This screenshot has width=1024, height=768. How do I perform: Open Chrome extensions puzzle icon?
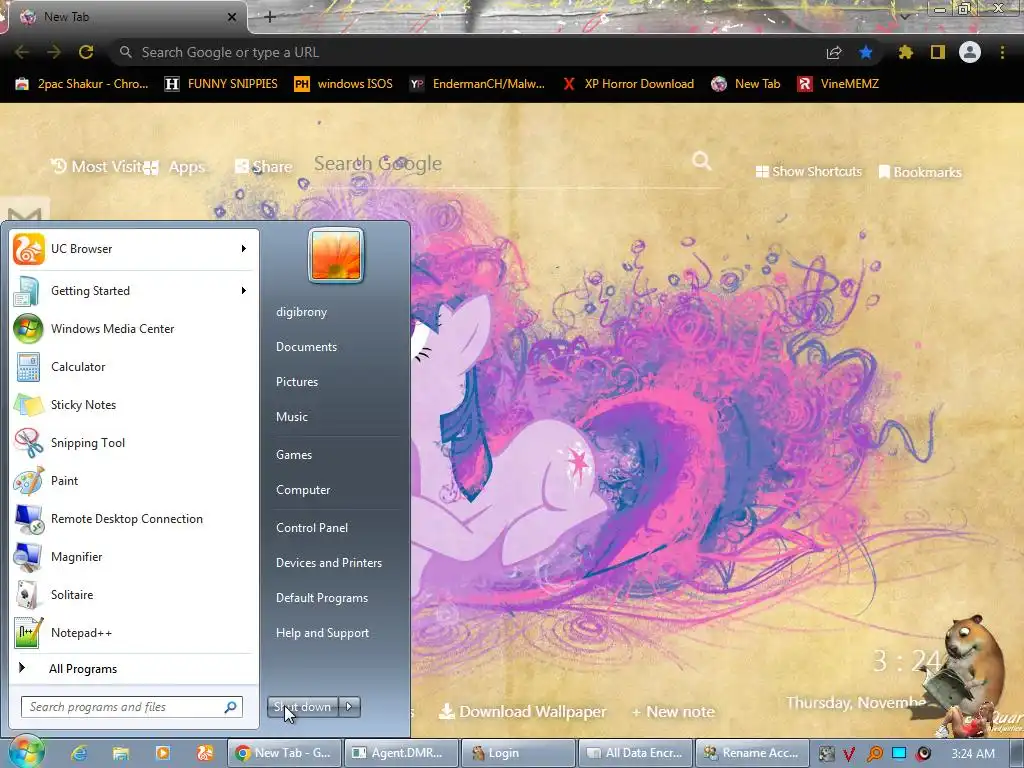[905, 52]
